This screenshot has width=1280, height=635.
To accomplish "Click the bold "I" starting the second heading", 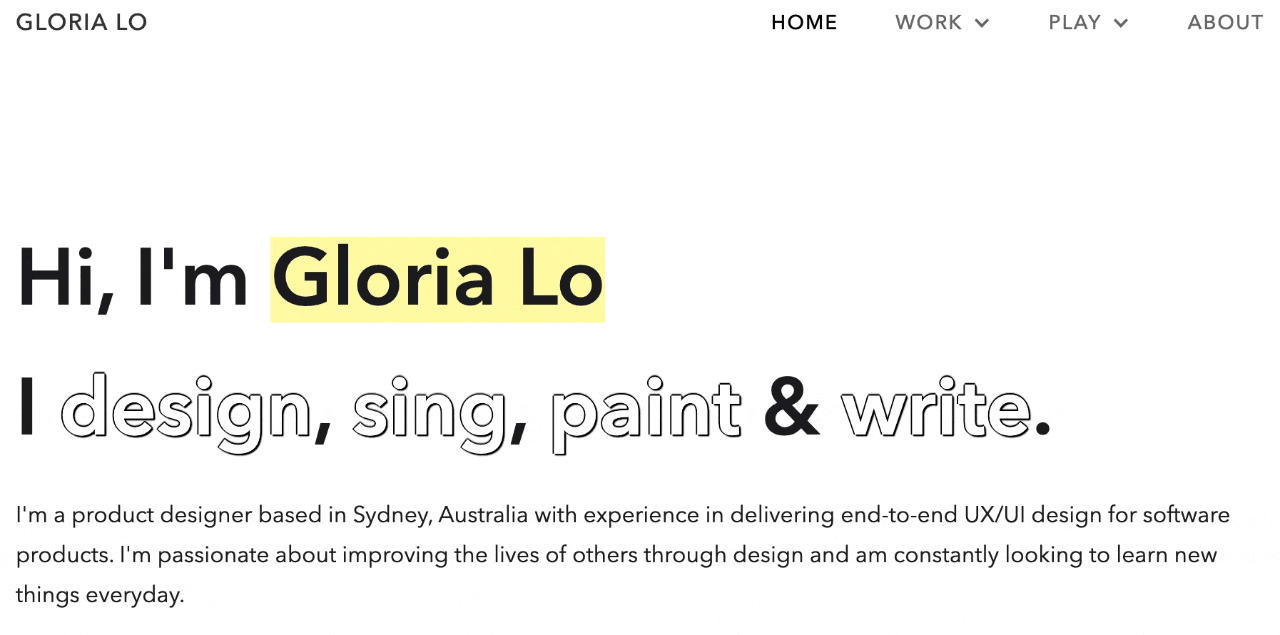I will 27,410.
